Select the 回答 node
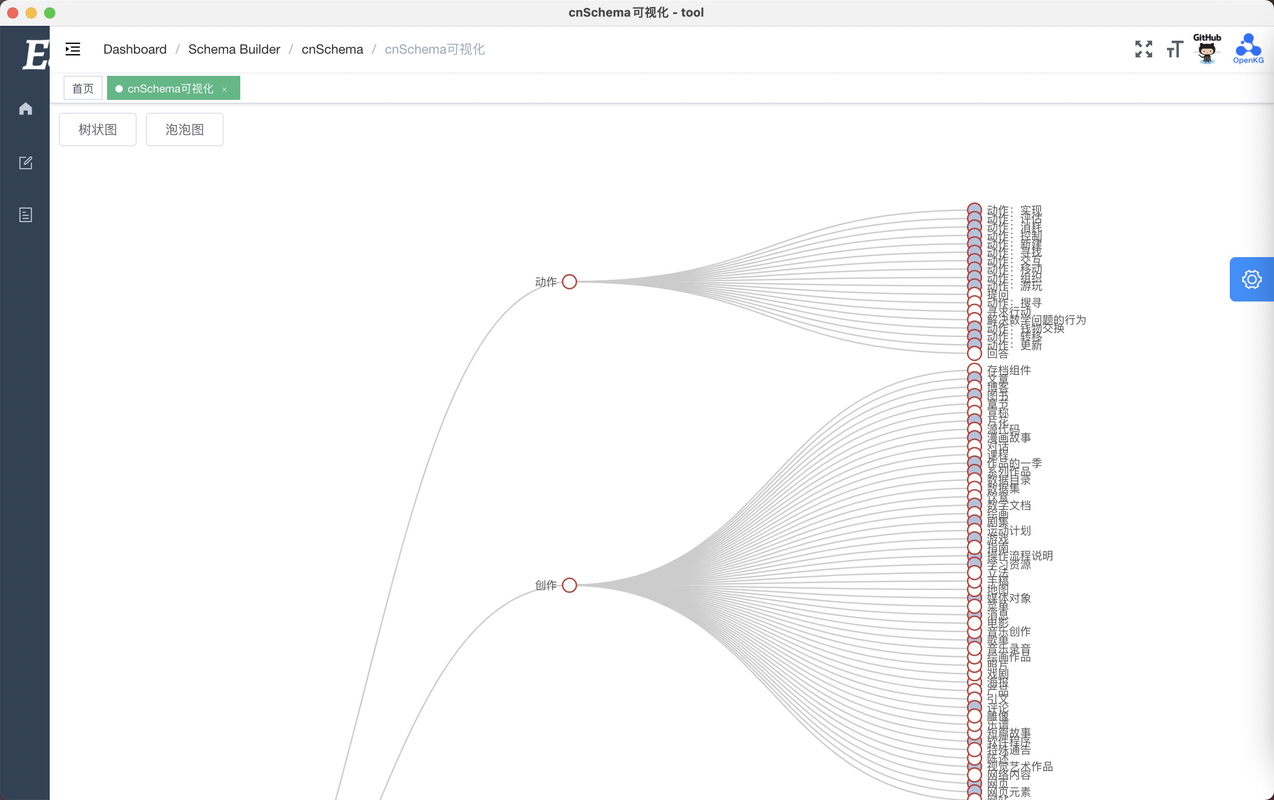 [x=974, y=353]
